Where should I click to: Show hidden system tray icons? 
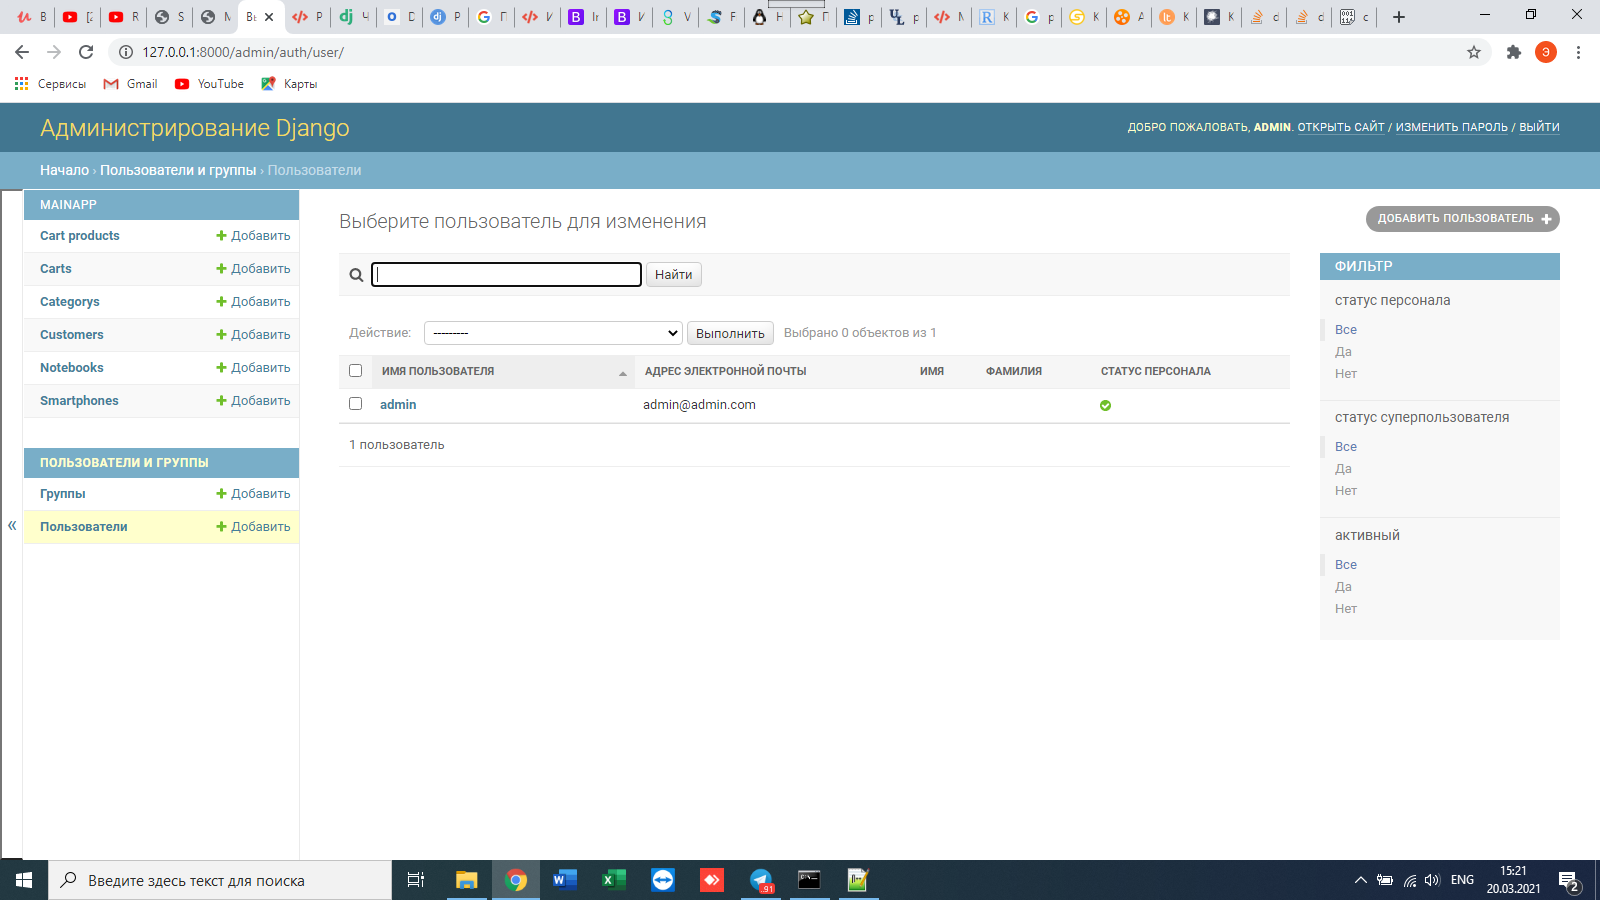(1360, 880)
